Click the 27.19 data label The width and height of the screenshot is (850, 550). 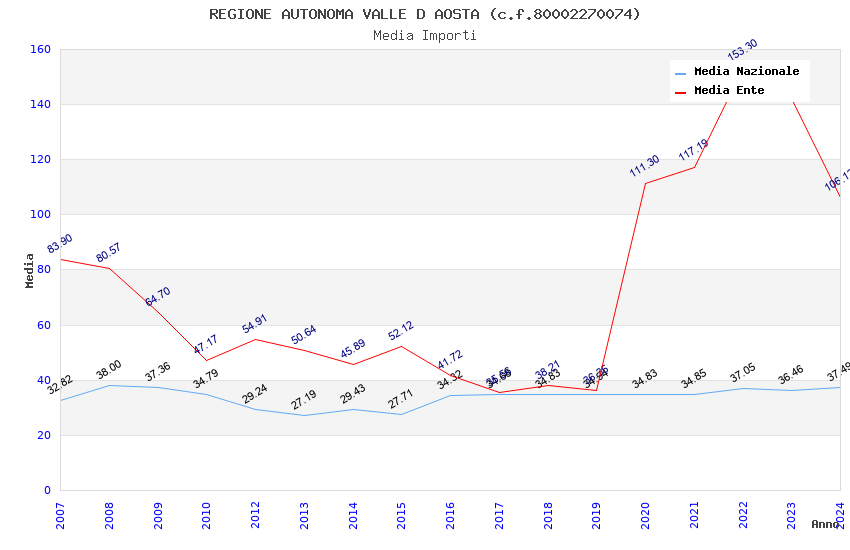pos(304,400)
